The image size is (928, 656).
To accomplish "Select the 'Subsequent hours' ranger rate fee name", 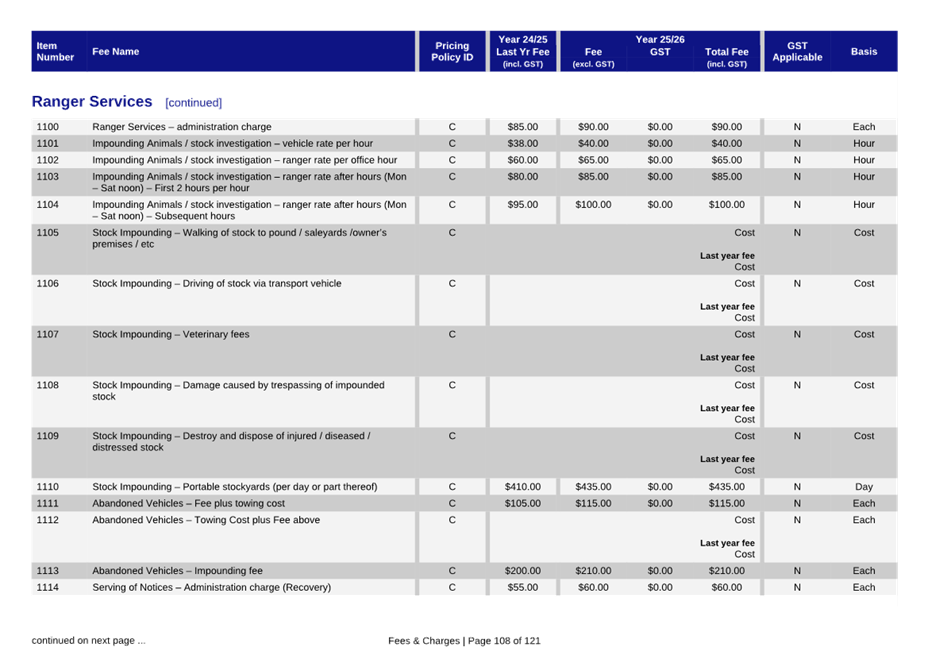I will tap(249, 210).
